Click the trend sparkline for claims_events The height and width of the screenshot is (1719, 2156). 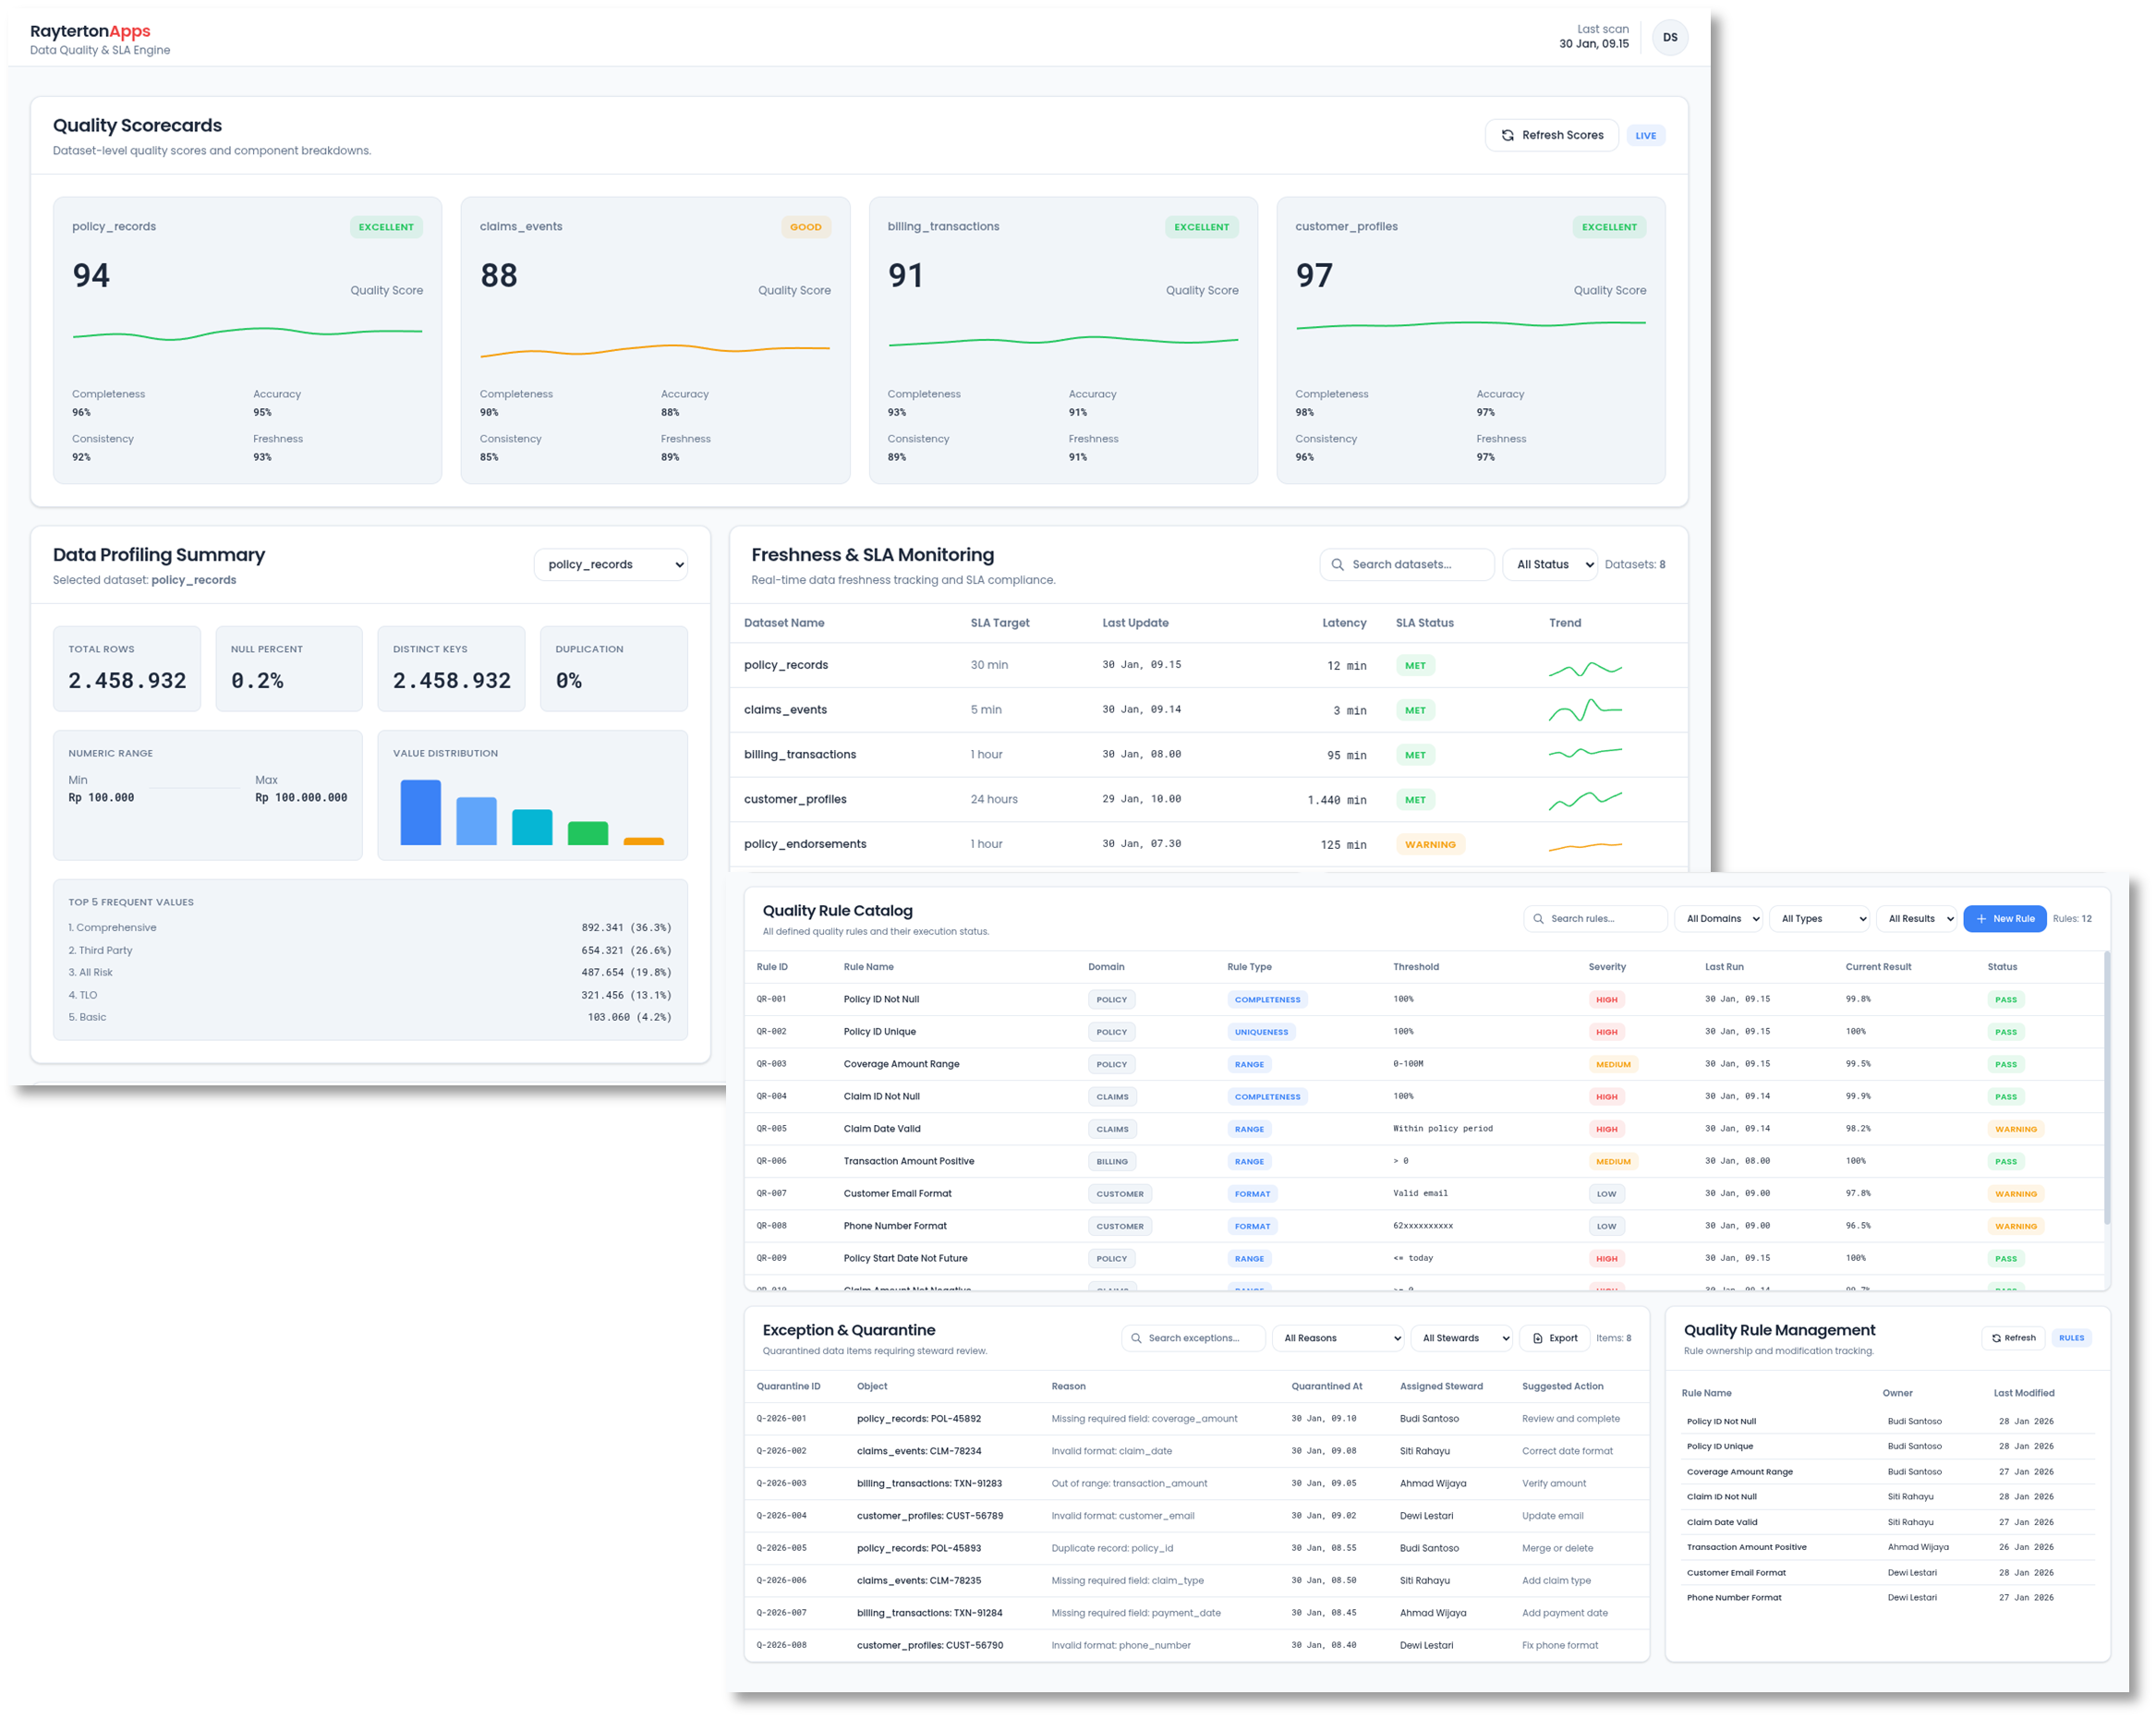1585,710
